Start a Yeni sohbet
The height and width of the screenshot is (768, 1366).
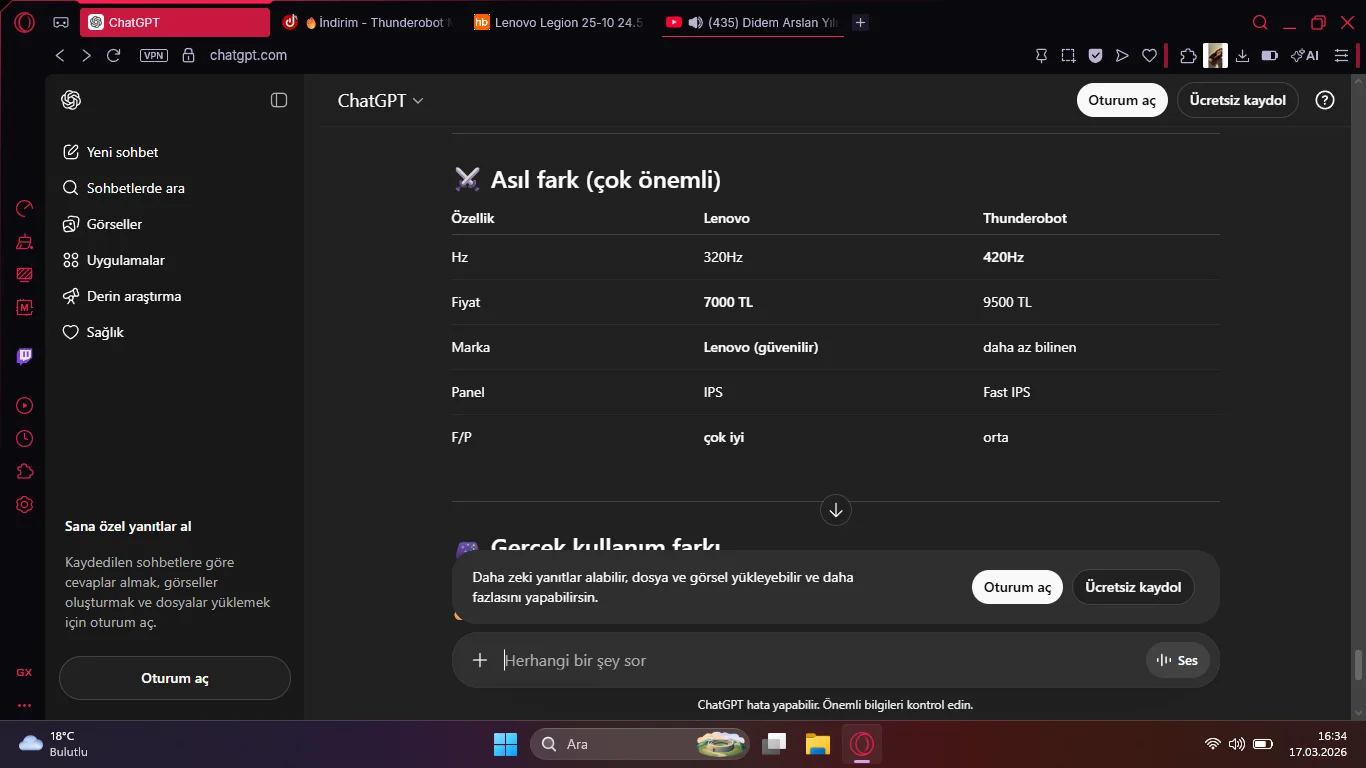pos(175,152)
